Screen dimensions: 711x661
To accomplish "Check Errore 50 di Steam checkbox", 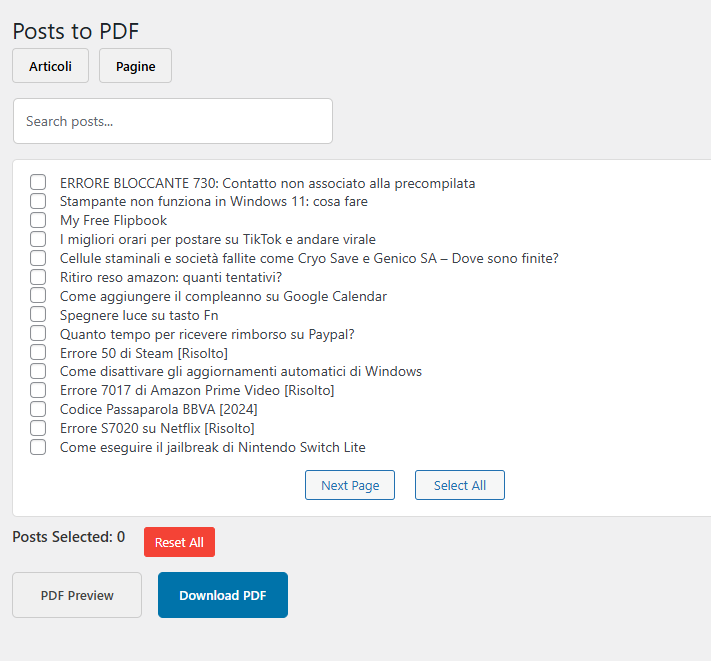I will click(x=38, y=353).
